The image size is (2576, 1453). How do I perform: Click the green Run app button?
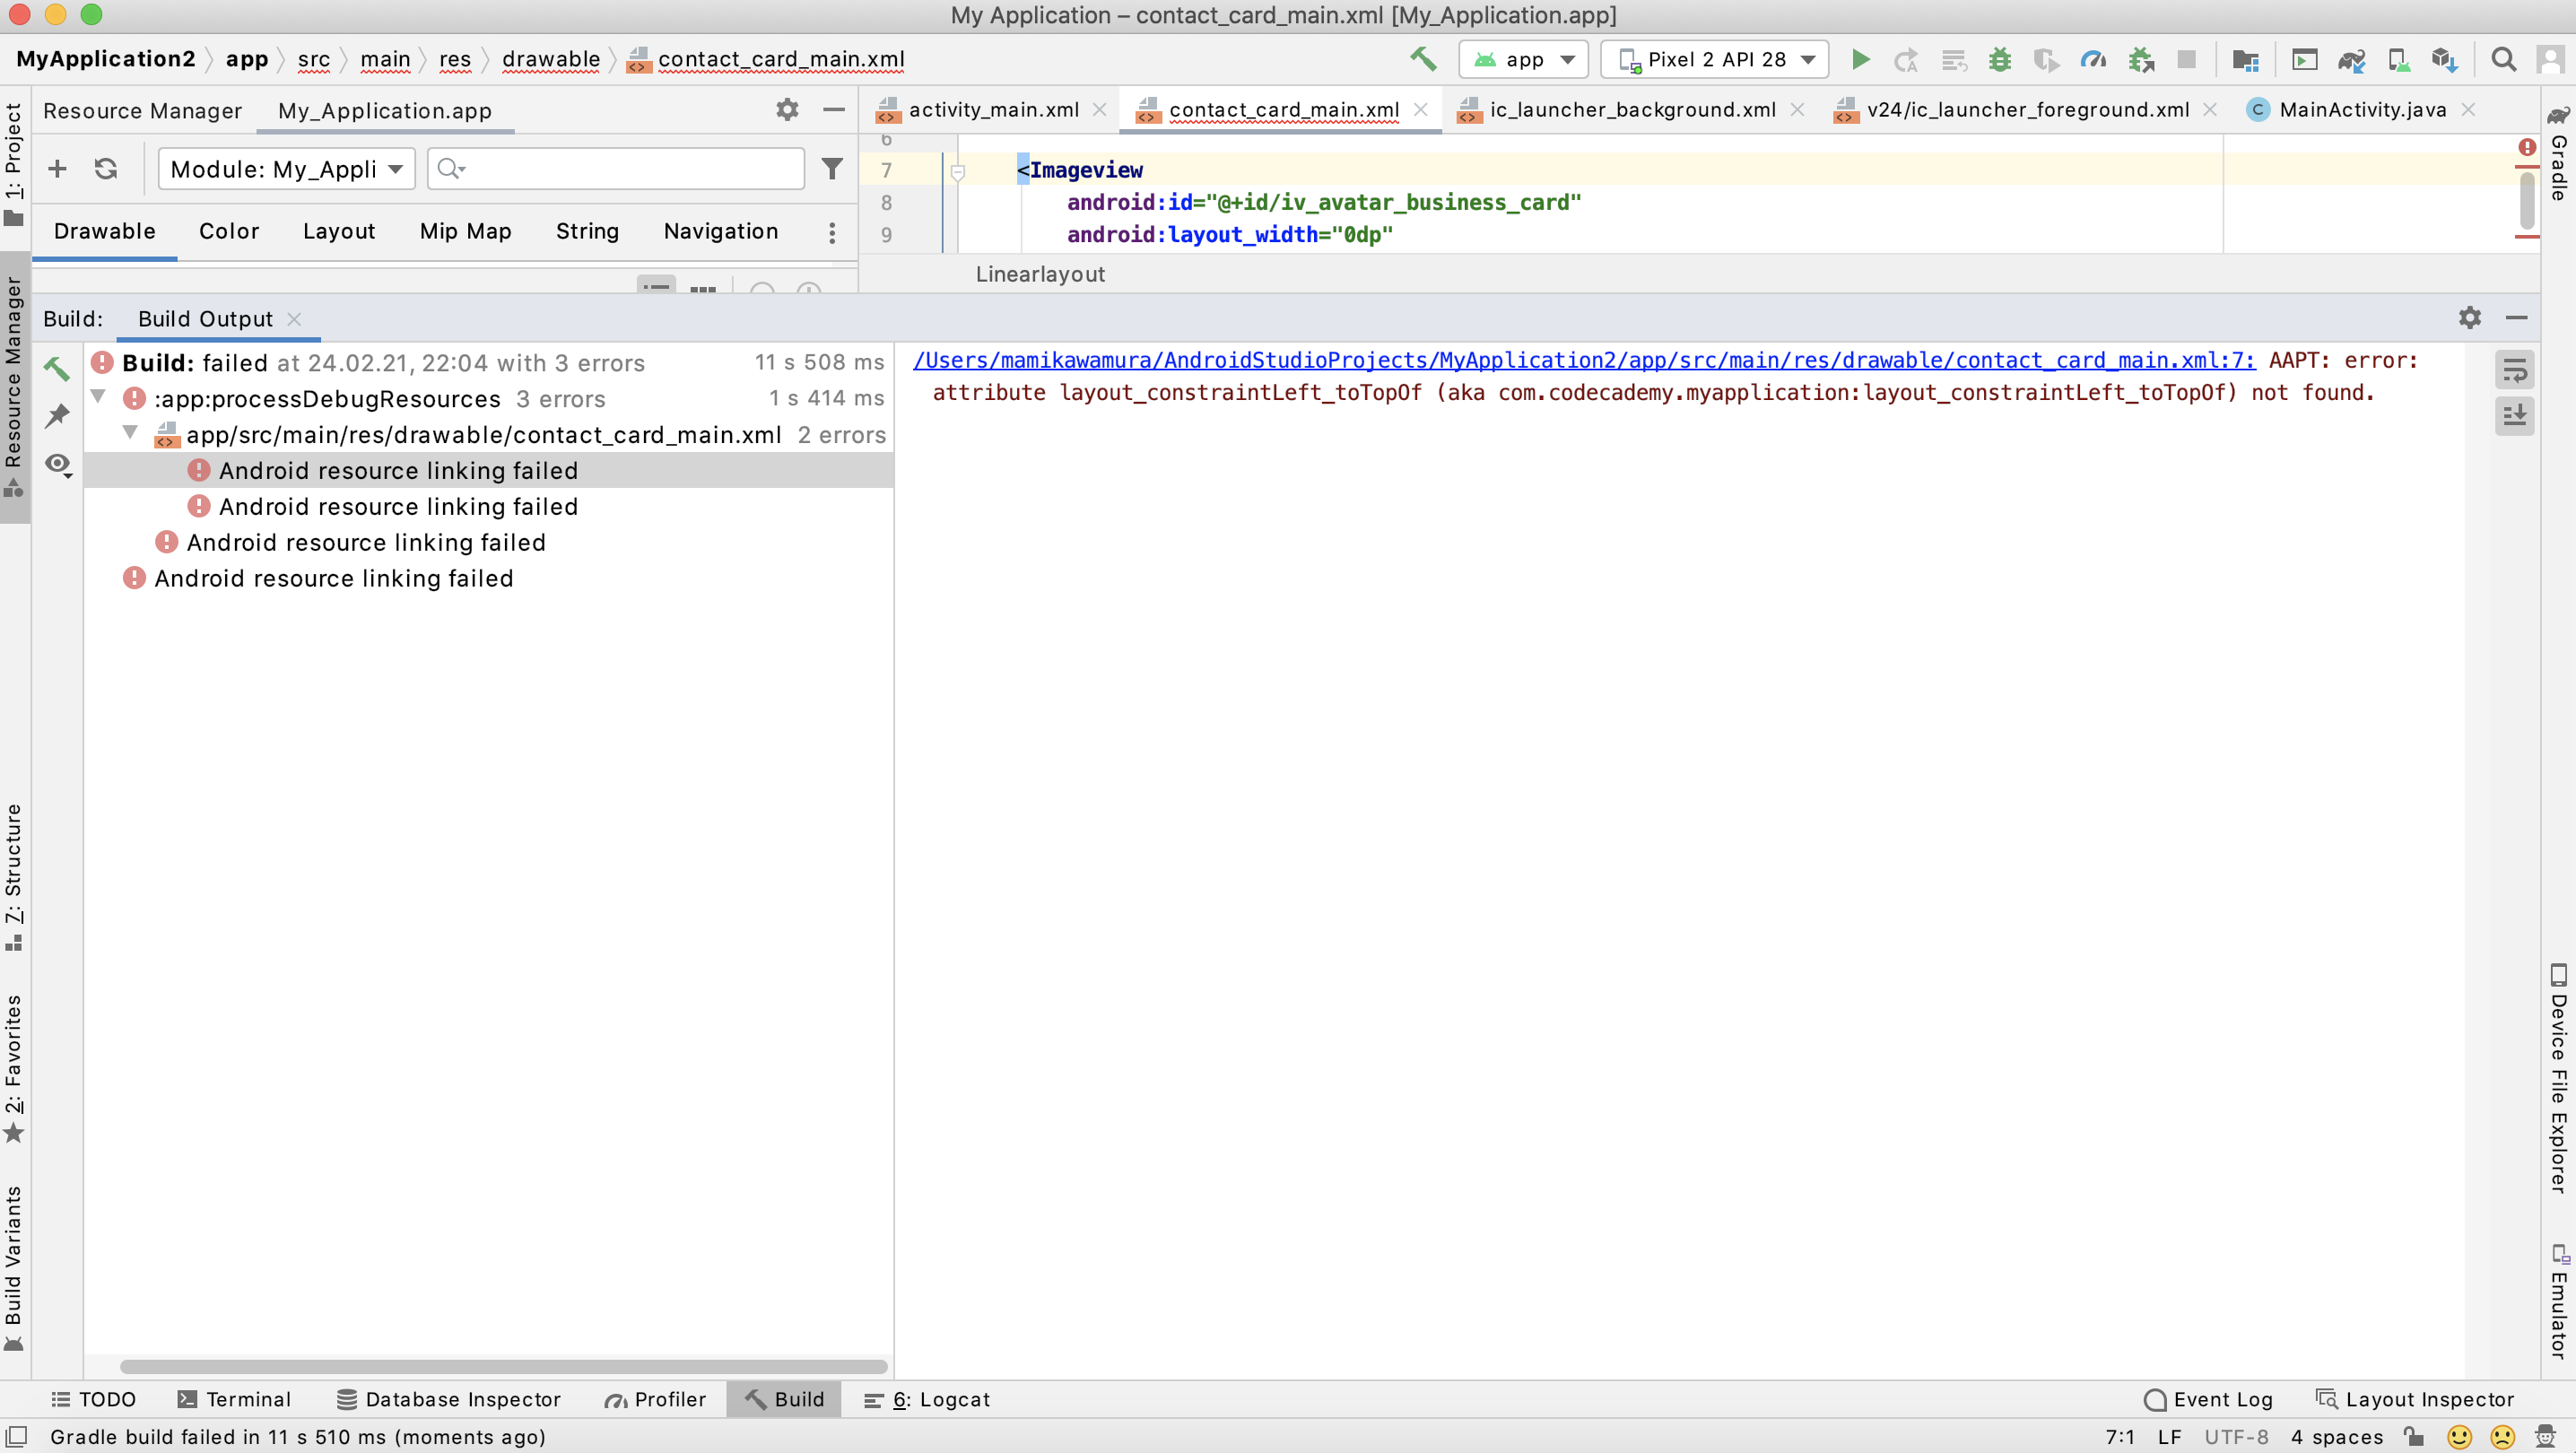(x=1860, y=60)
